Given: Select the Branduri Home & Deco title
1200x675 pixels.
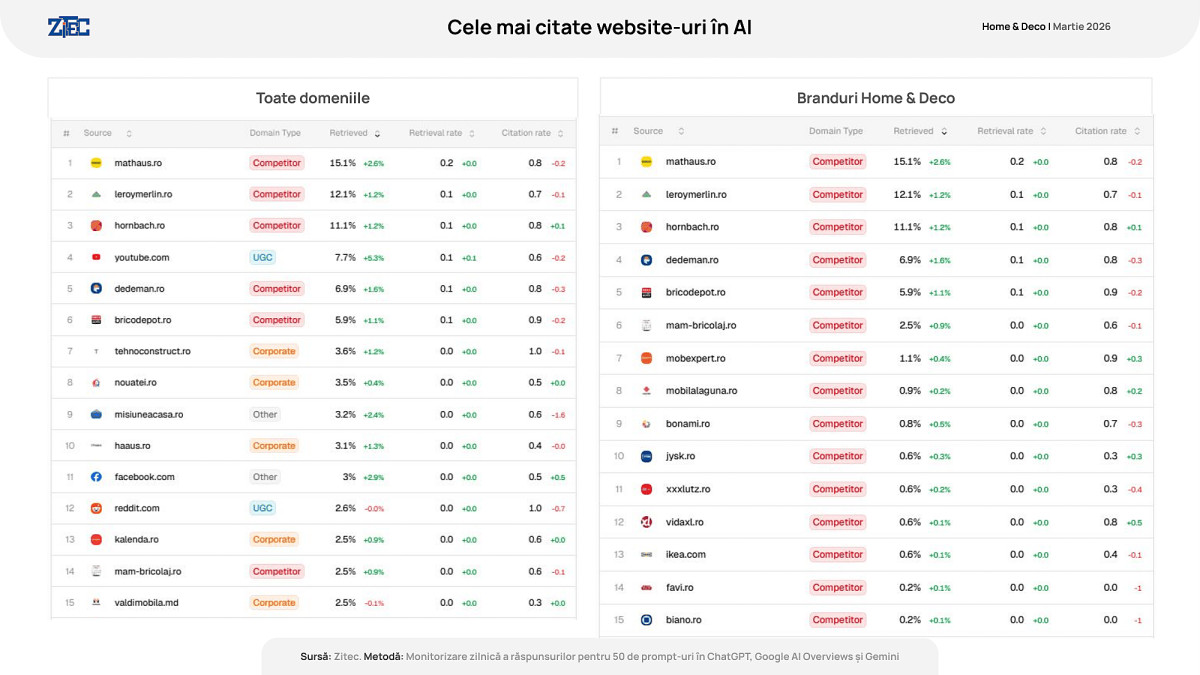Looking at the screenshot, I should (876, 98).
